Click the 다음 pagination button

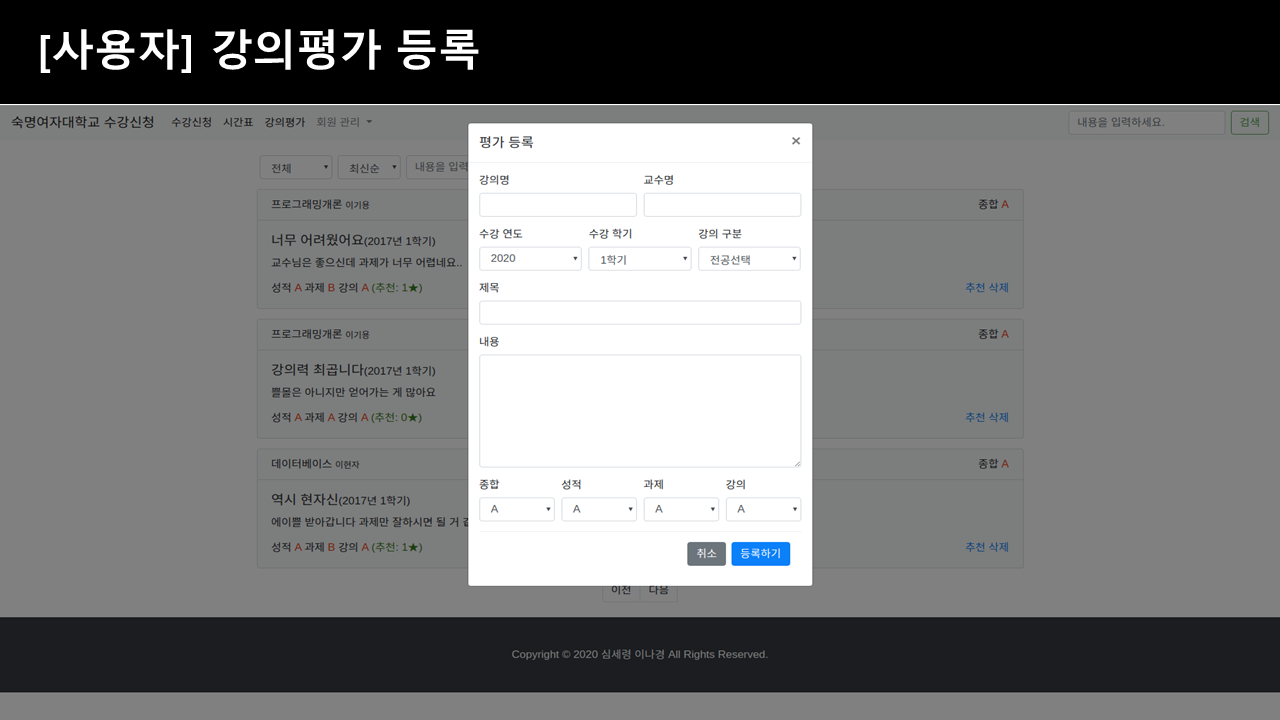tap(659, 589)
